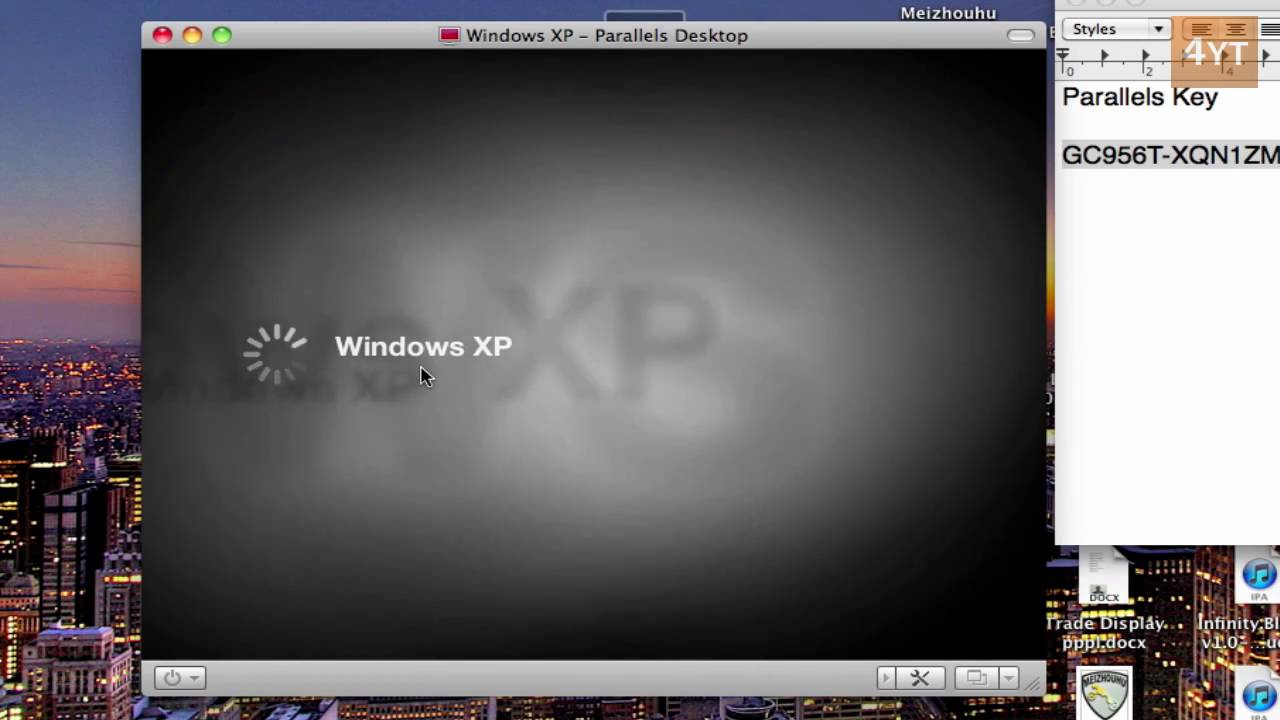Click the Meizhouhu user name in menu bar

click(x=948, y=13)
